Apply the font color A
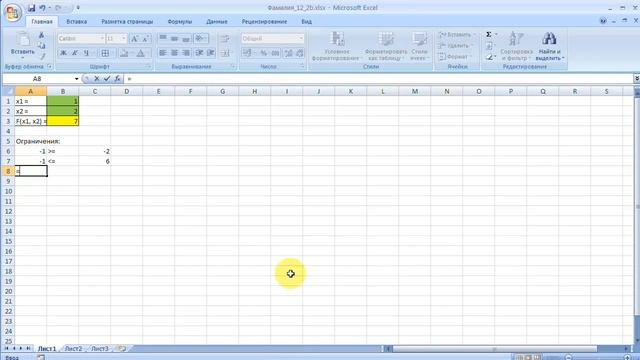 (x=140, y=53)
